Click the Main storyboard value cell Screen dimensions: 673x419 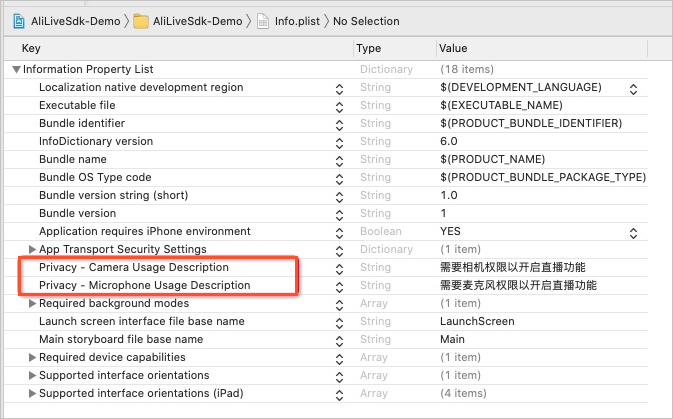pos(452,339)
